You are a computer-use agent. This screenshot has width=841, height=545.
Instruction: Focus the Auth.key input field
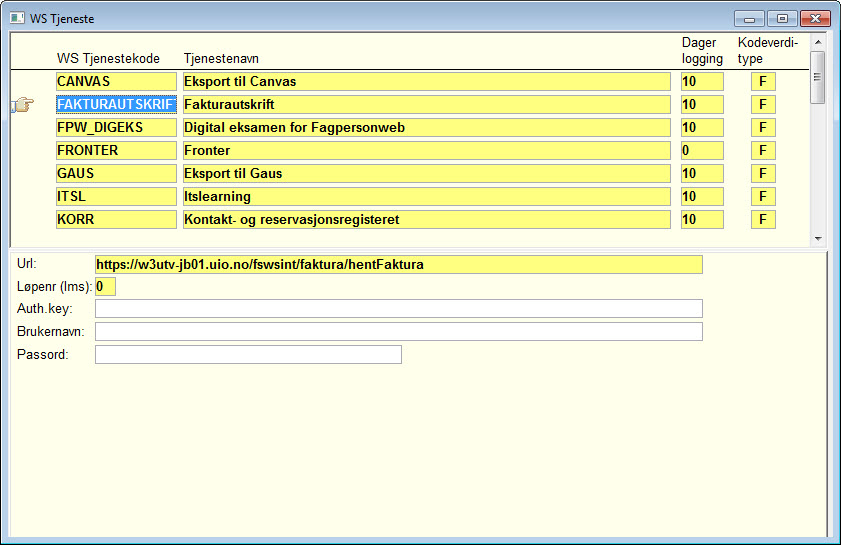tap(399, 308)
